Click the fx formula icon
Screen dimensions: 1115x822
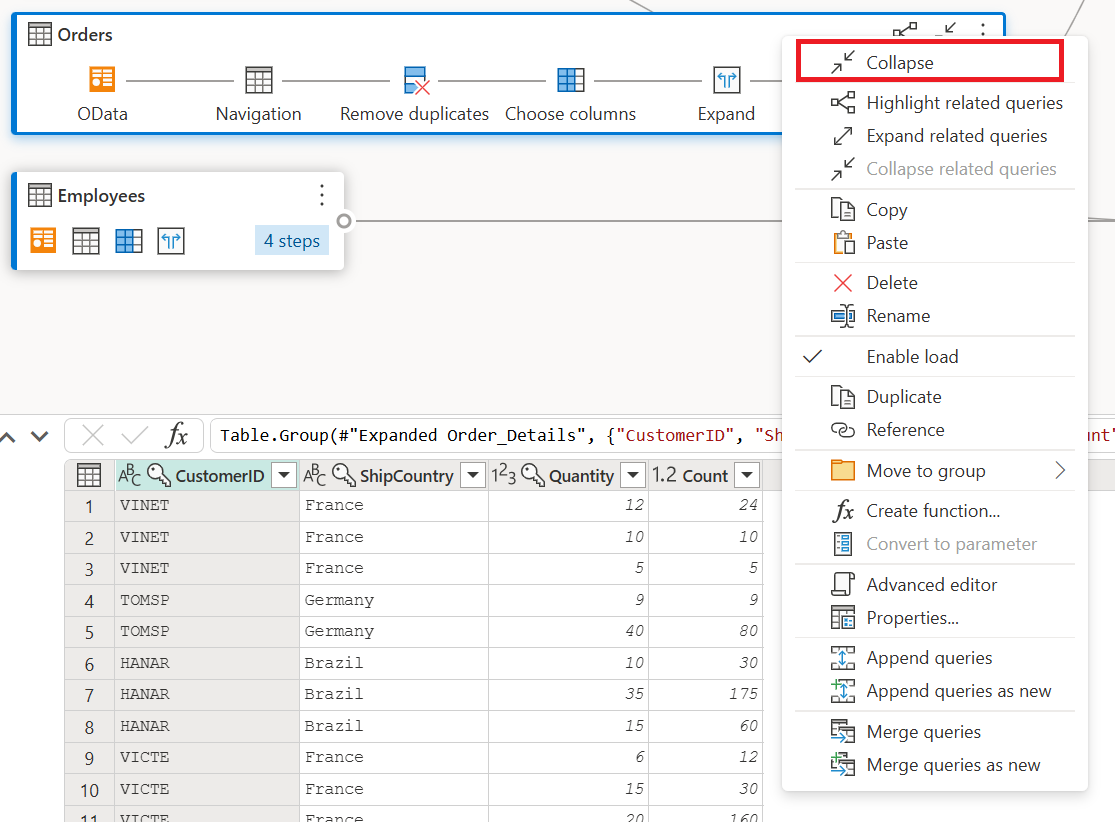tap(176, 434)
